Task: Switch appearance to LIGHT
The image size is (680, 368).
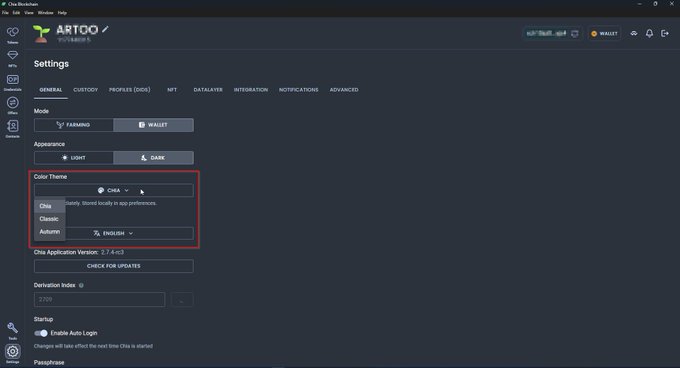Action: [74, 158]
